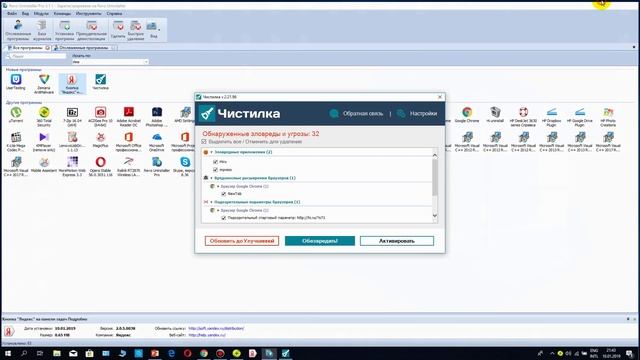Select MoreMotion Web Express icon
This screenshot has height=360, width=640.
pos(72,167)
